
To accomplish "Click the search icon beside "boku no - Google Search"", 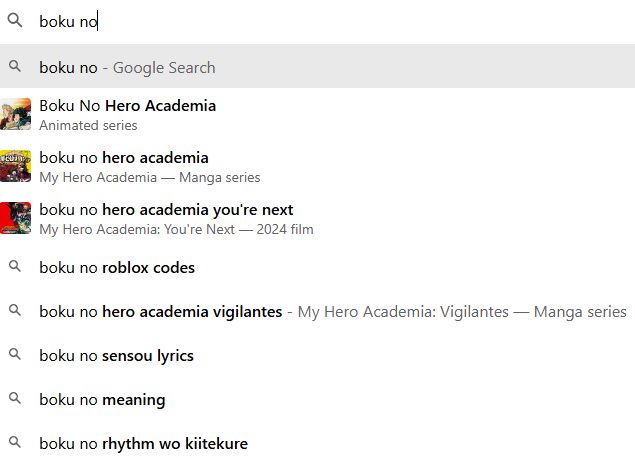I will 15,67.
